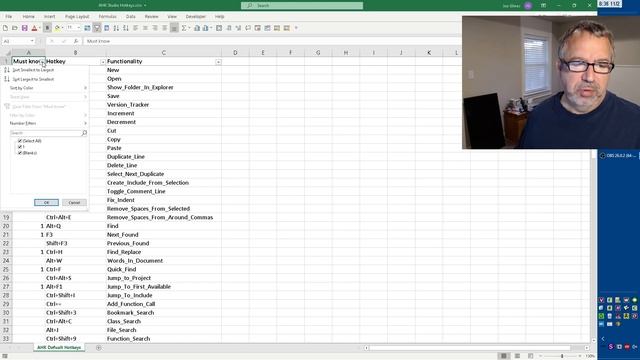Click OK in the filter menu
The image size is (640, 360).
[x=47, y=203]
